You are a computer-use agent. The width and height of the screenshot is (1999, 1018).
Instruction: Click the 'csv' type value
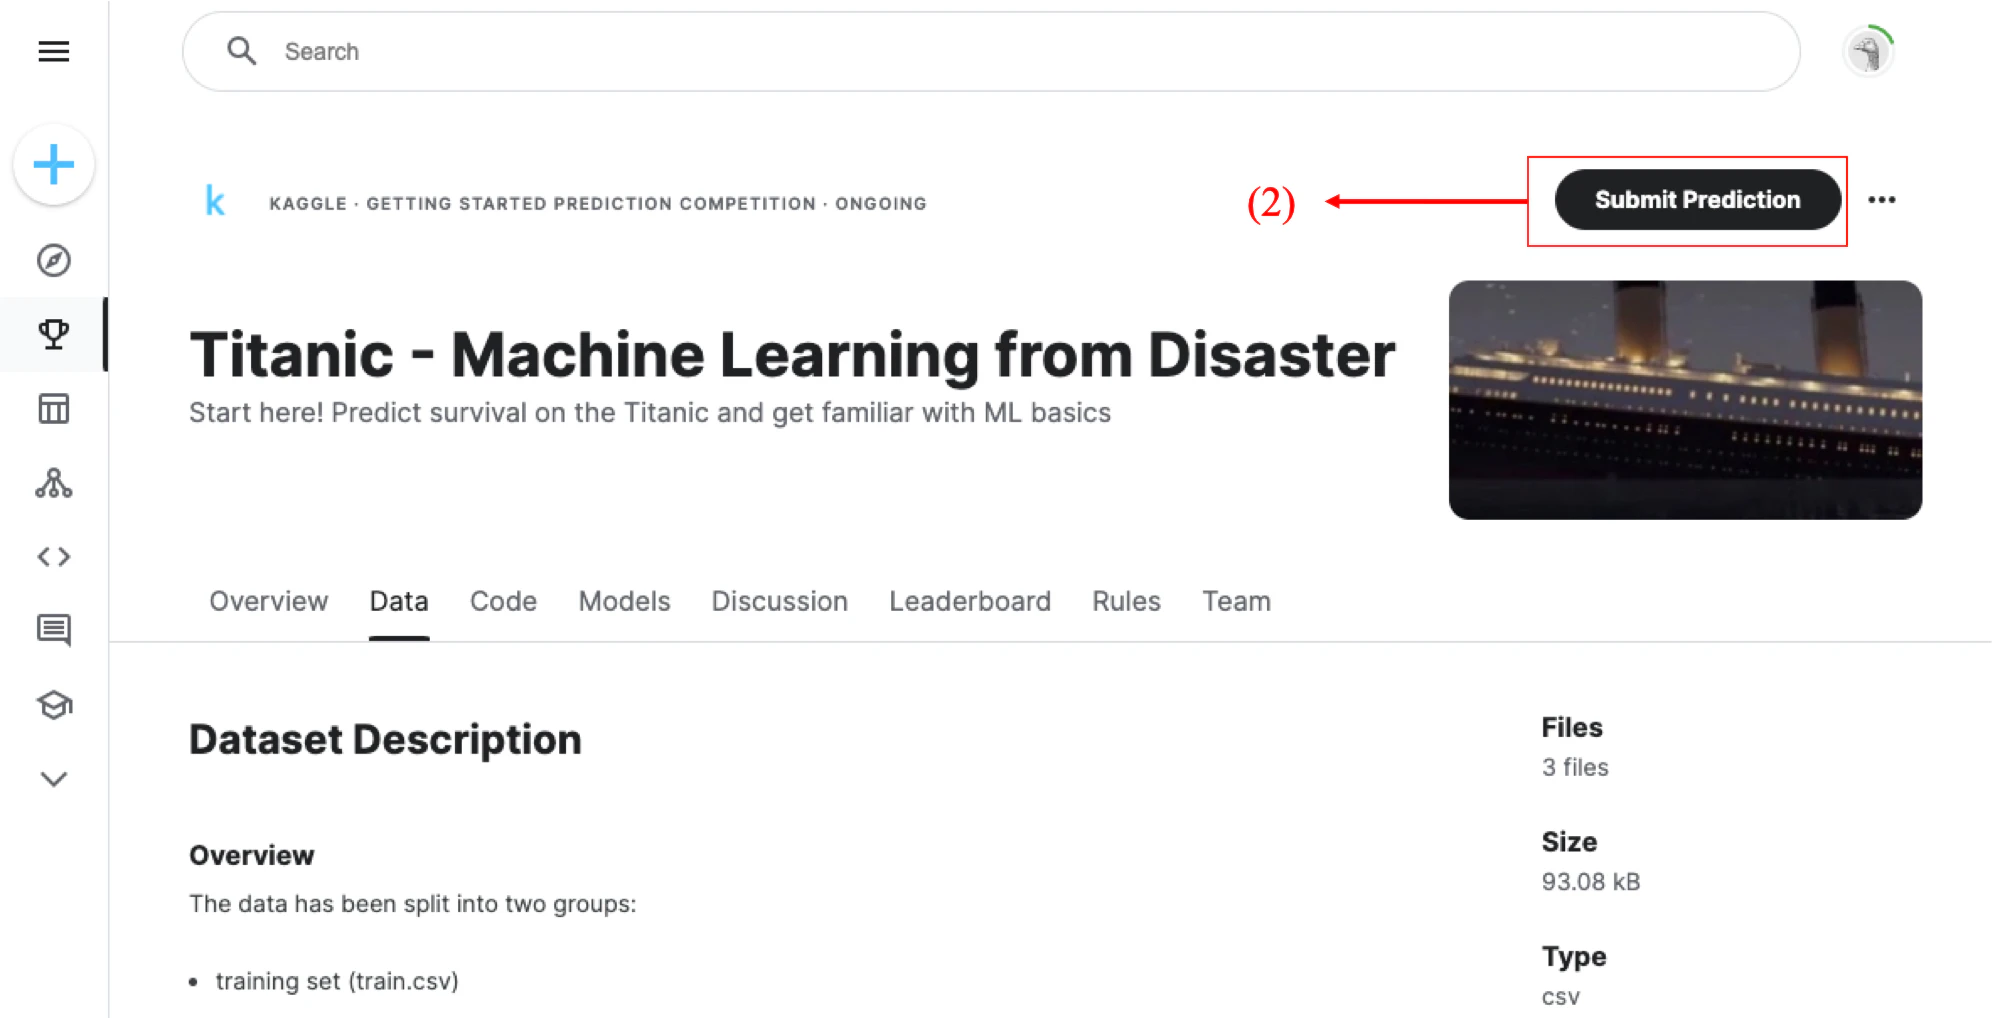[x=1561, y=997]
